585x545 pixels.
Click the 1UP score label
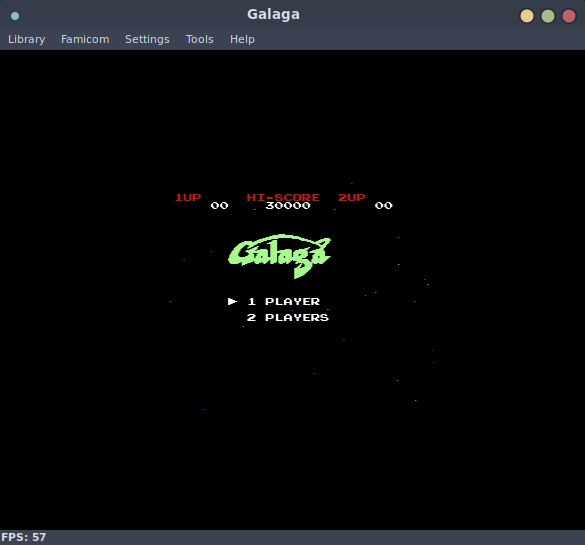(x=188, y=197)
